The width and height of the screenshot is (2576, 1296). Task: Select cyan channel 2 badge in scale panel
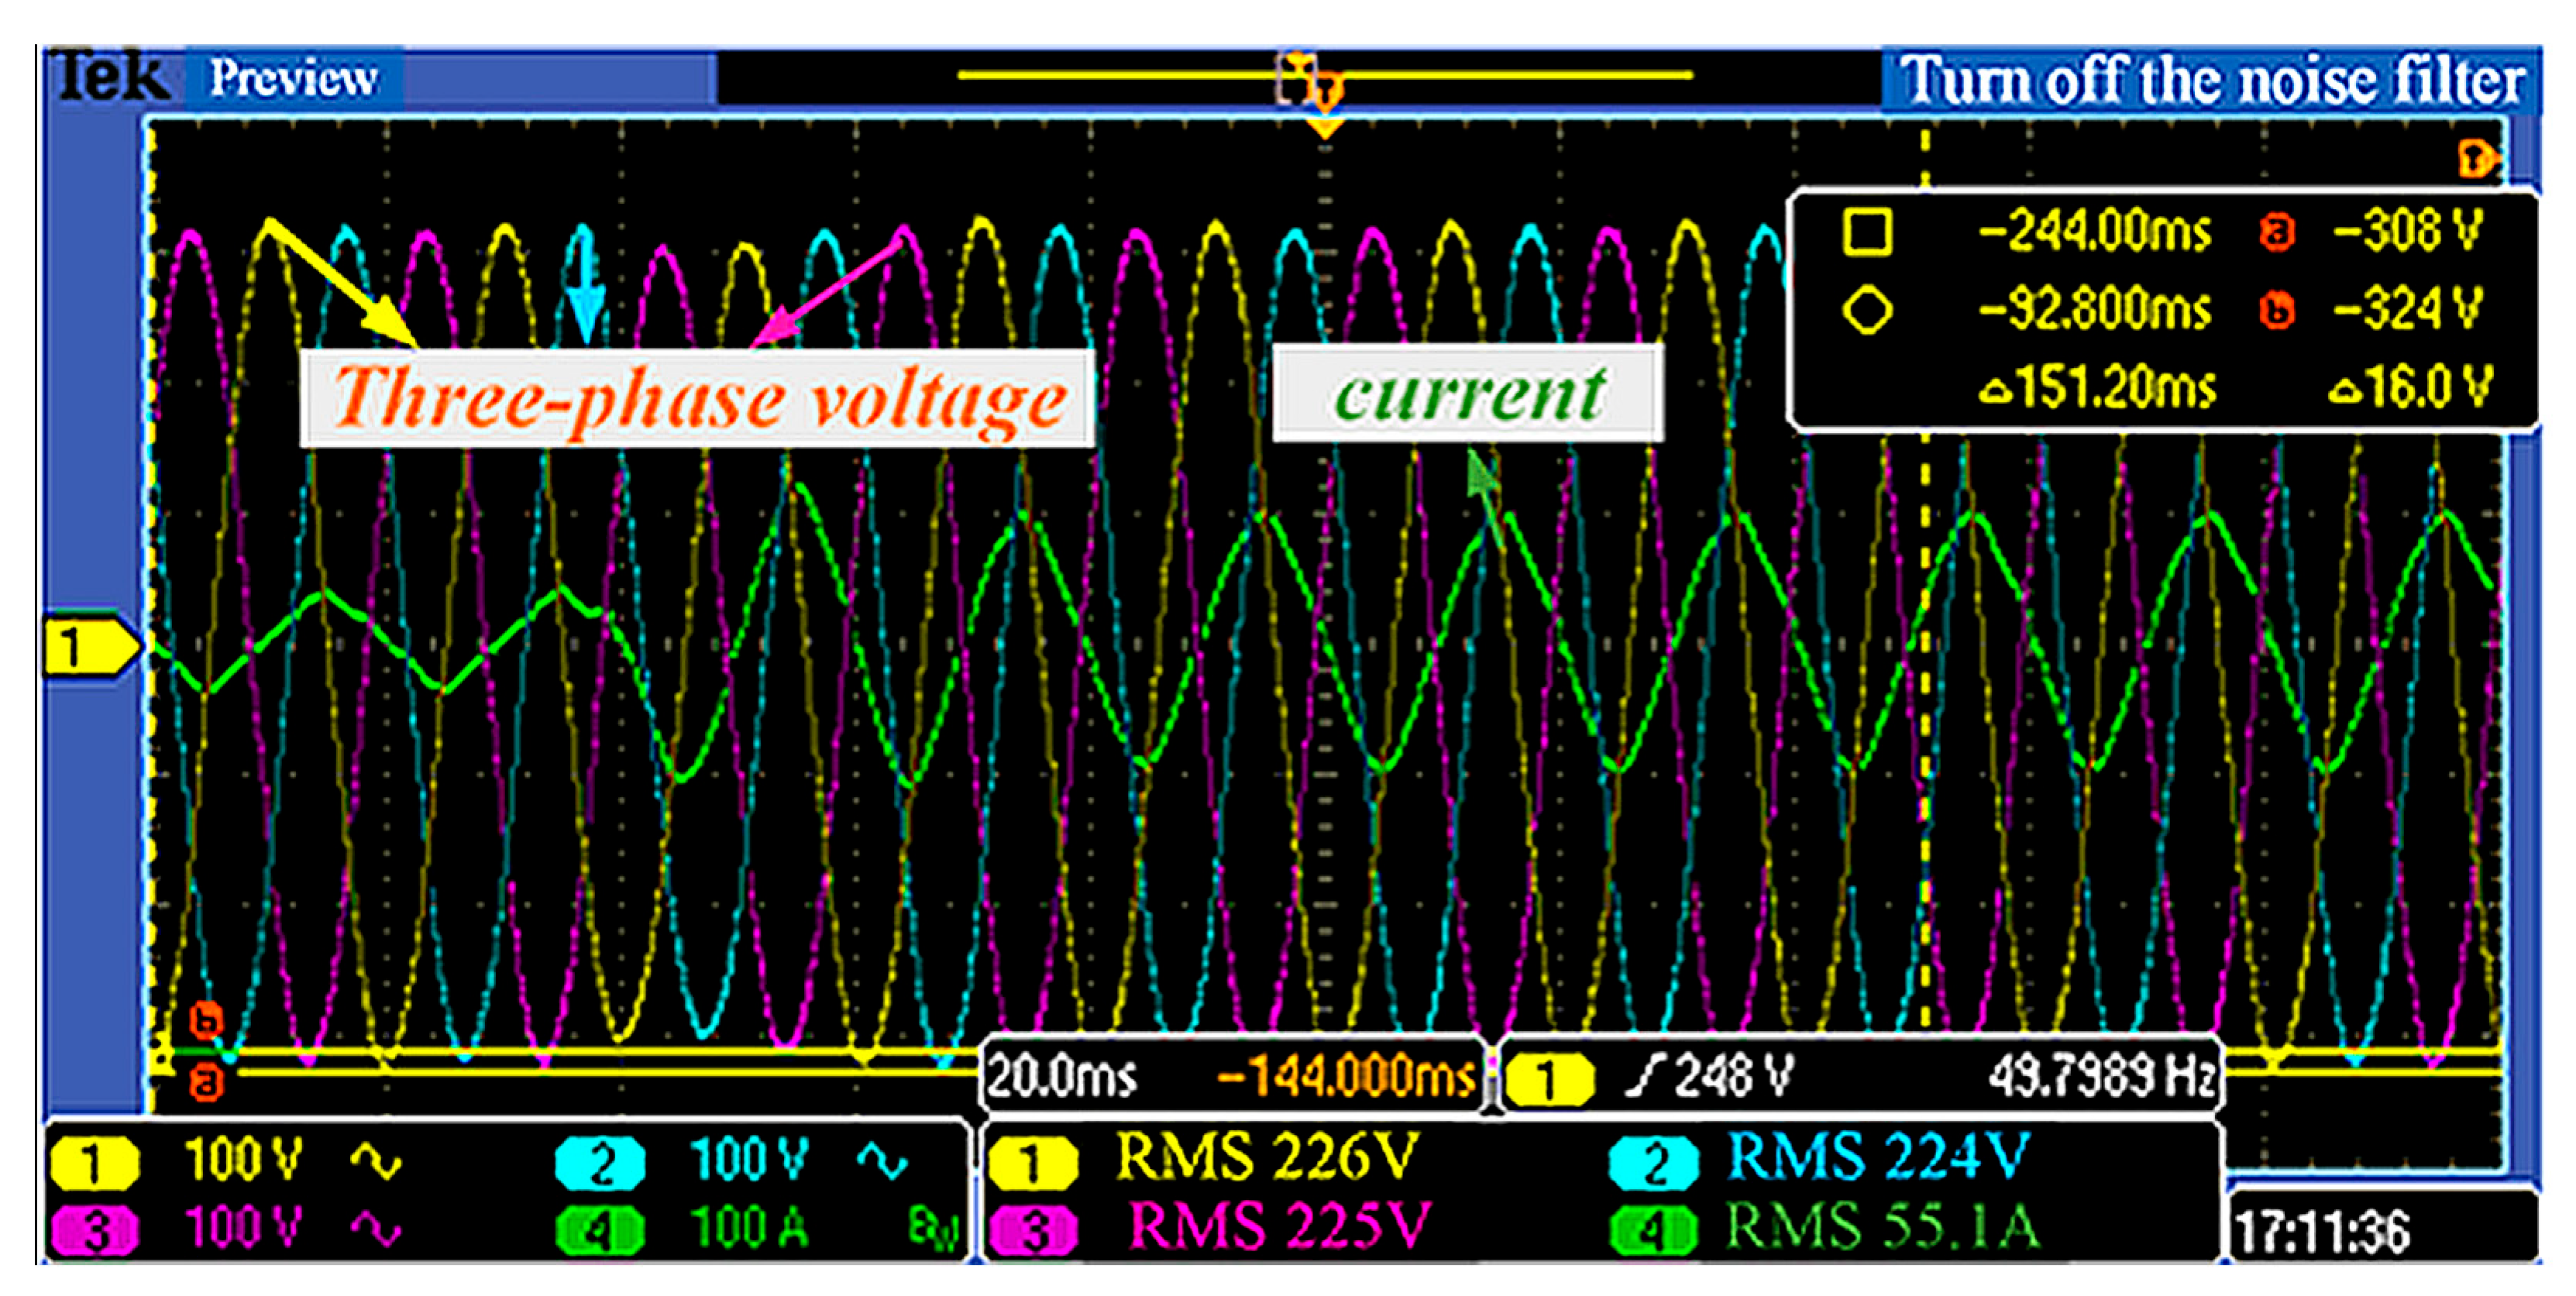pyautogui.click(x=600, y=1163)
